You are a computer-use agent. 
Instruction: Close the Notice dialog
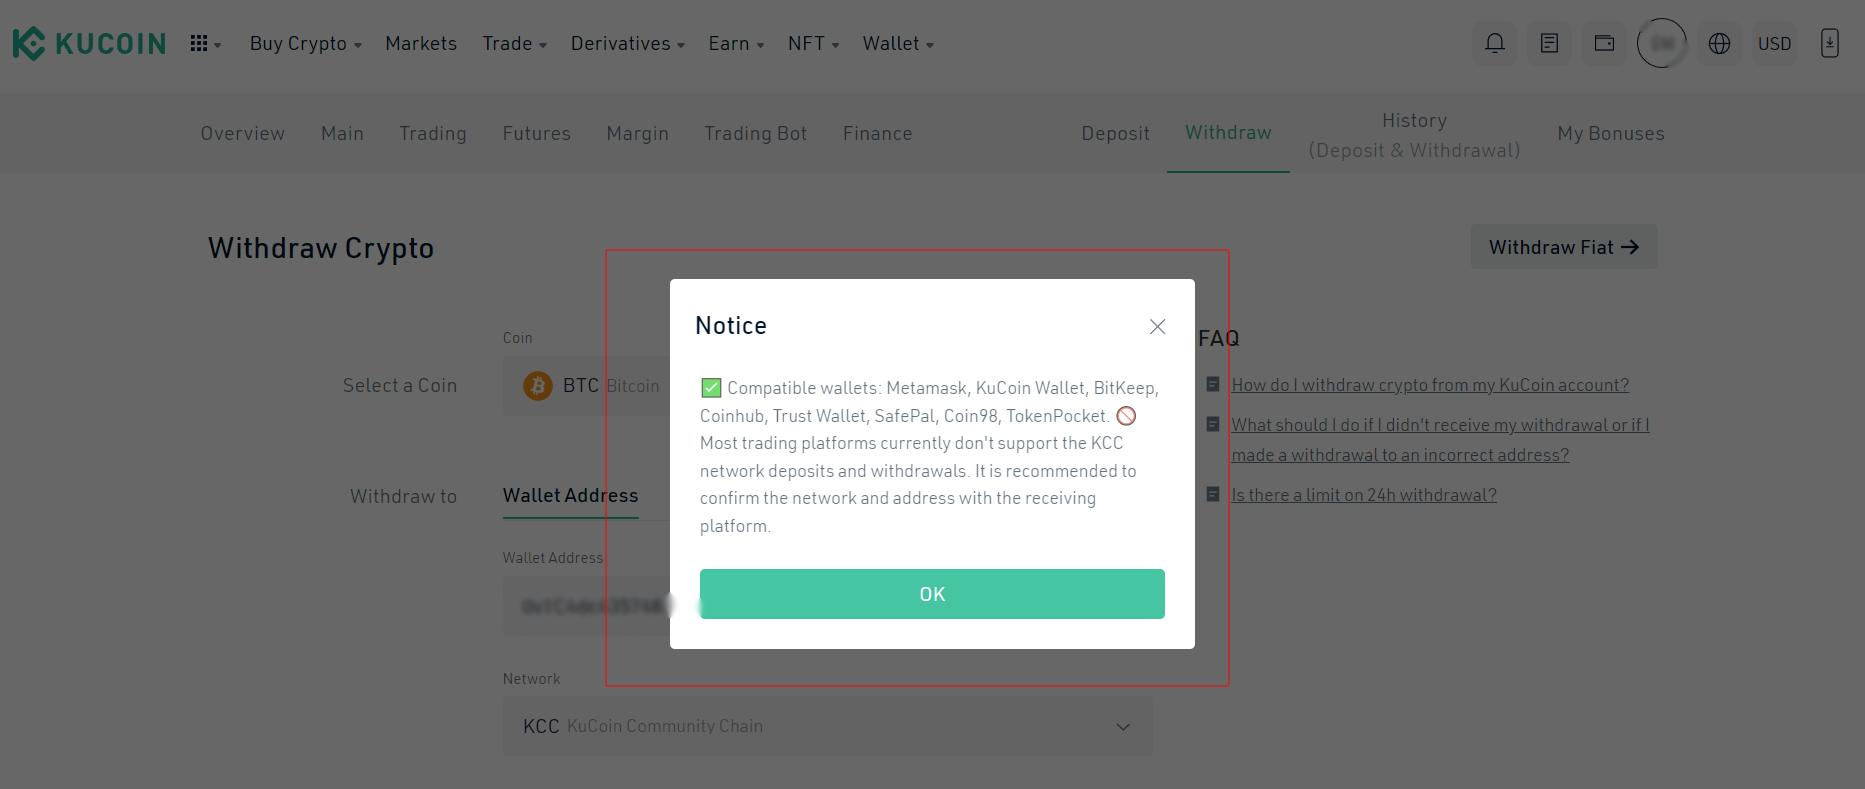1157,327
